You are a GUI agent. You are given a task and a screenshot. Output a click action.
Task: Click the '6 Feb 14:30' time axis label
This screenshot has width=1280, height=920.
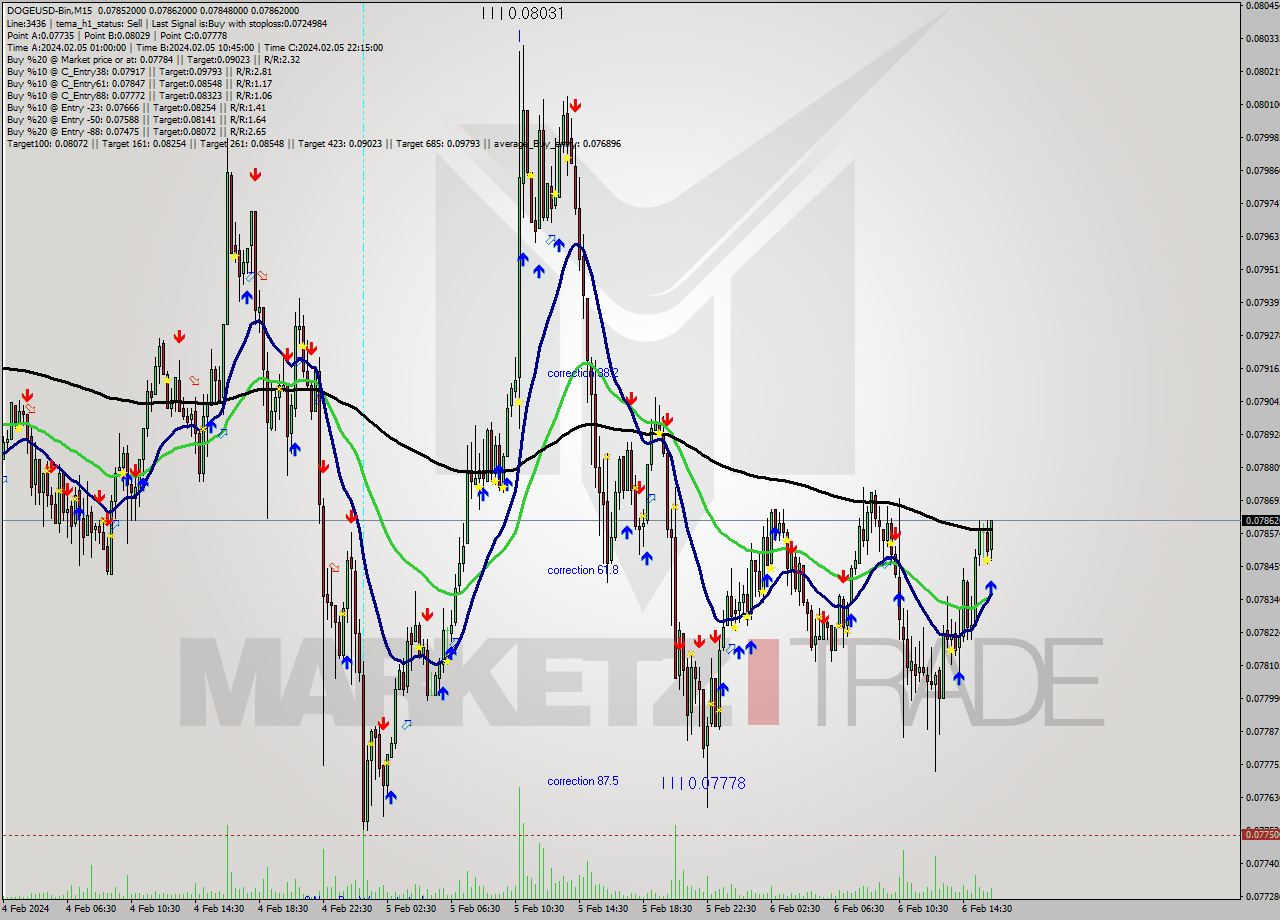coord(986,909)
